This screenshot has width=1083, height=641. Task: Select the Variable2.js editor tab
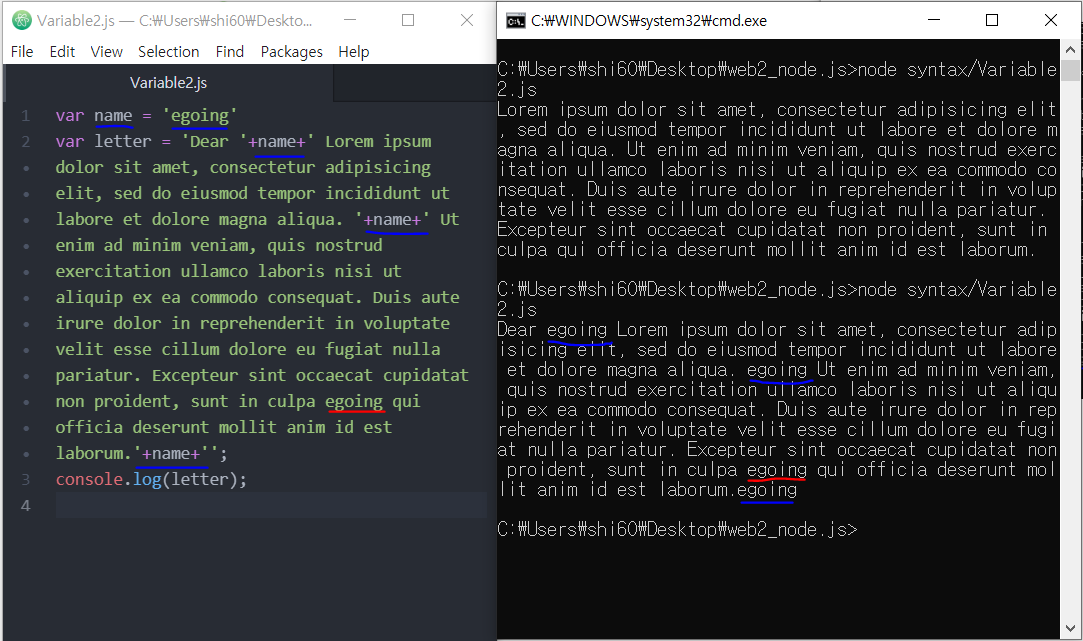(169, 83)
